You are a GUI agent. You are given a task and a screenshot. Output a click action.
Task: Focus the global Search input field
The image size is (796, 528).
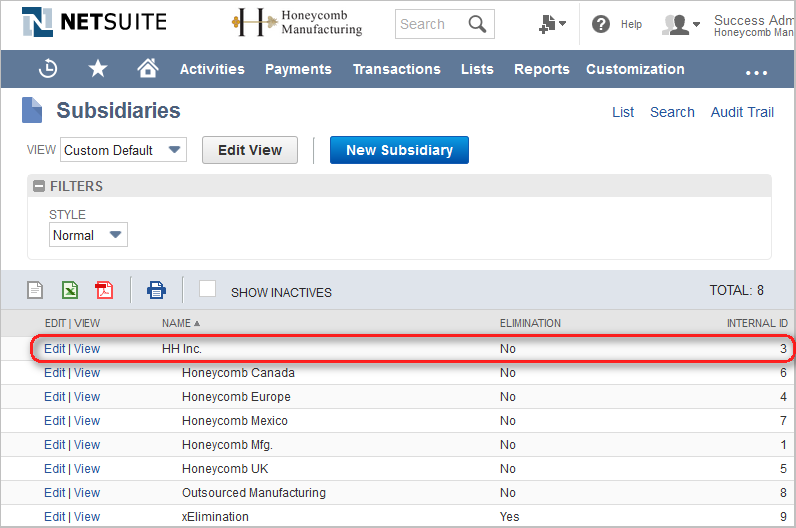[x=432, y=24]
